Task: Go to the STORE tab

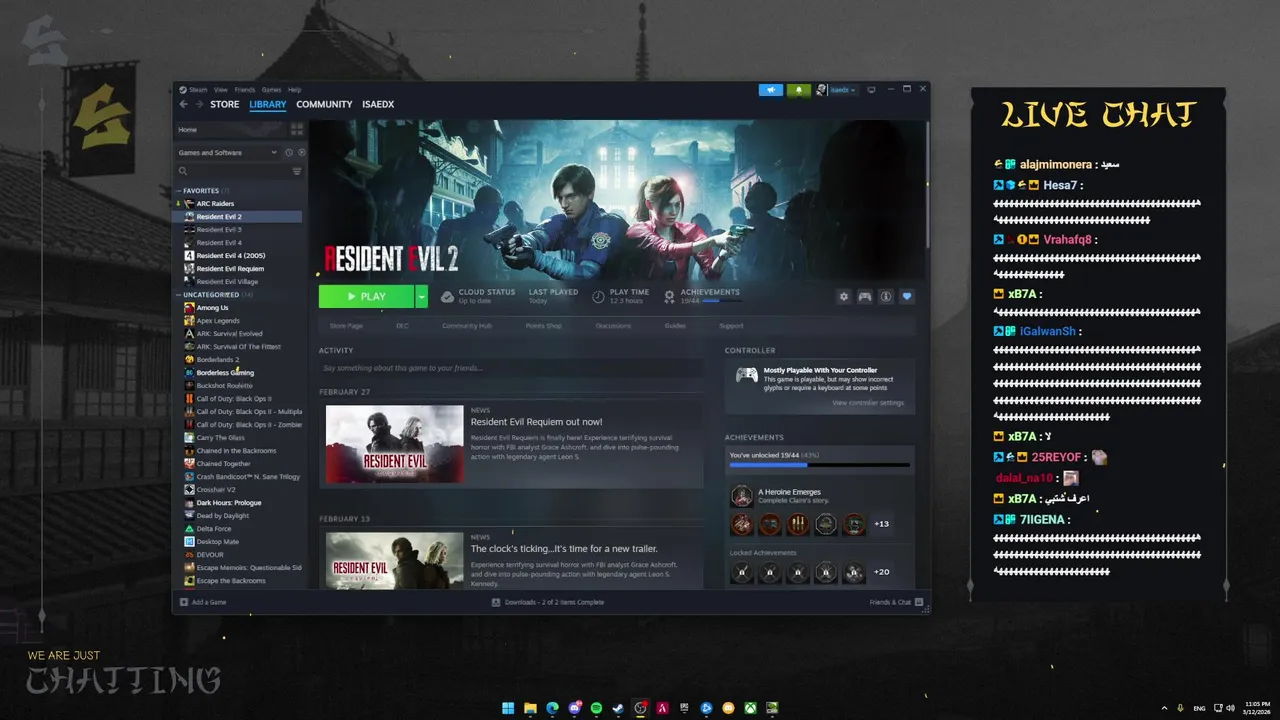Action: pyautogui.click(x=225, y=104)
